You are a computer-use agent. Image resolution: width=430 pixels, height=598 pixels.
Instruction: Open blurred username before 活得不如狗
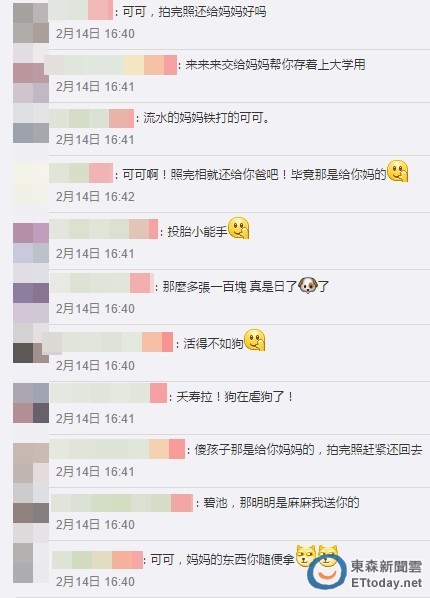[108, 342]
